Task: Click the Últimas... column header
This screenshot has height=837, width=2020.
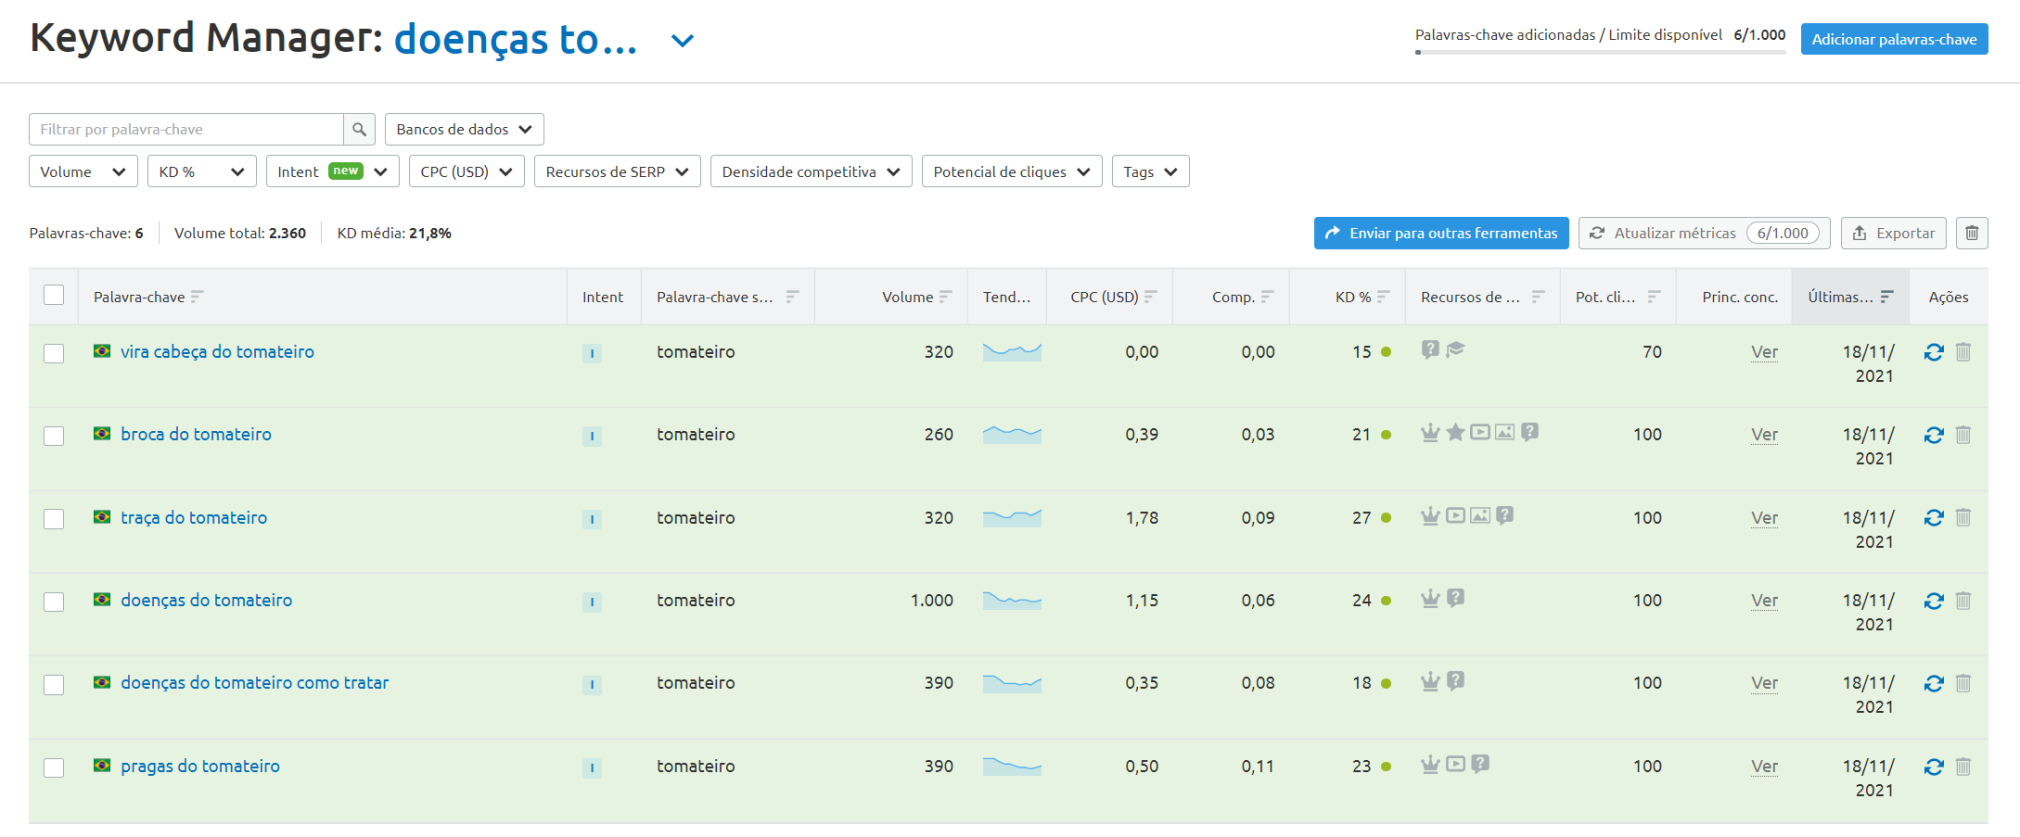Action: point(1850,297)
